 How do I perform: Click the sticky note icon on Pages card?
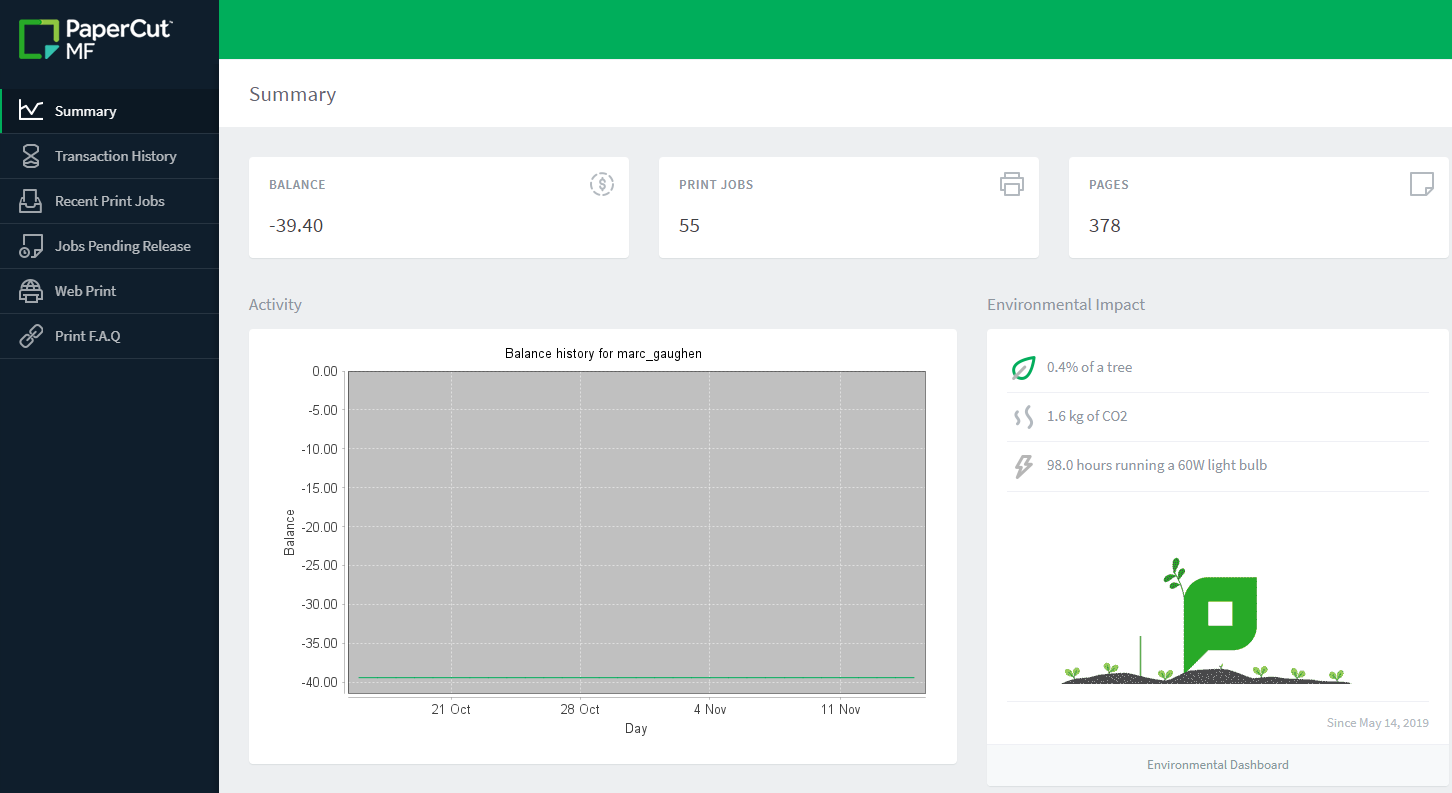(x=1421, y=184)
